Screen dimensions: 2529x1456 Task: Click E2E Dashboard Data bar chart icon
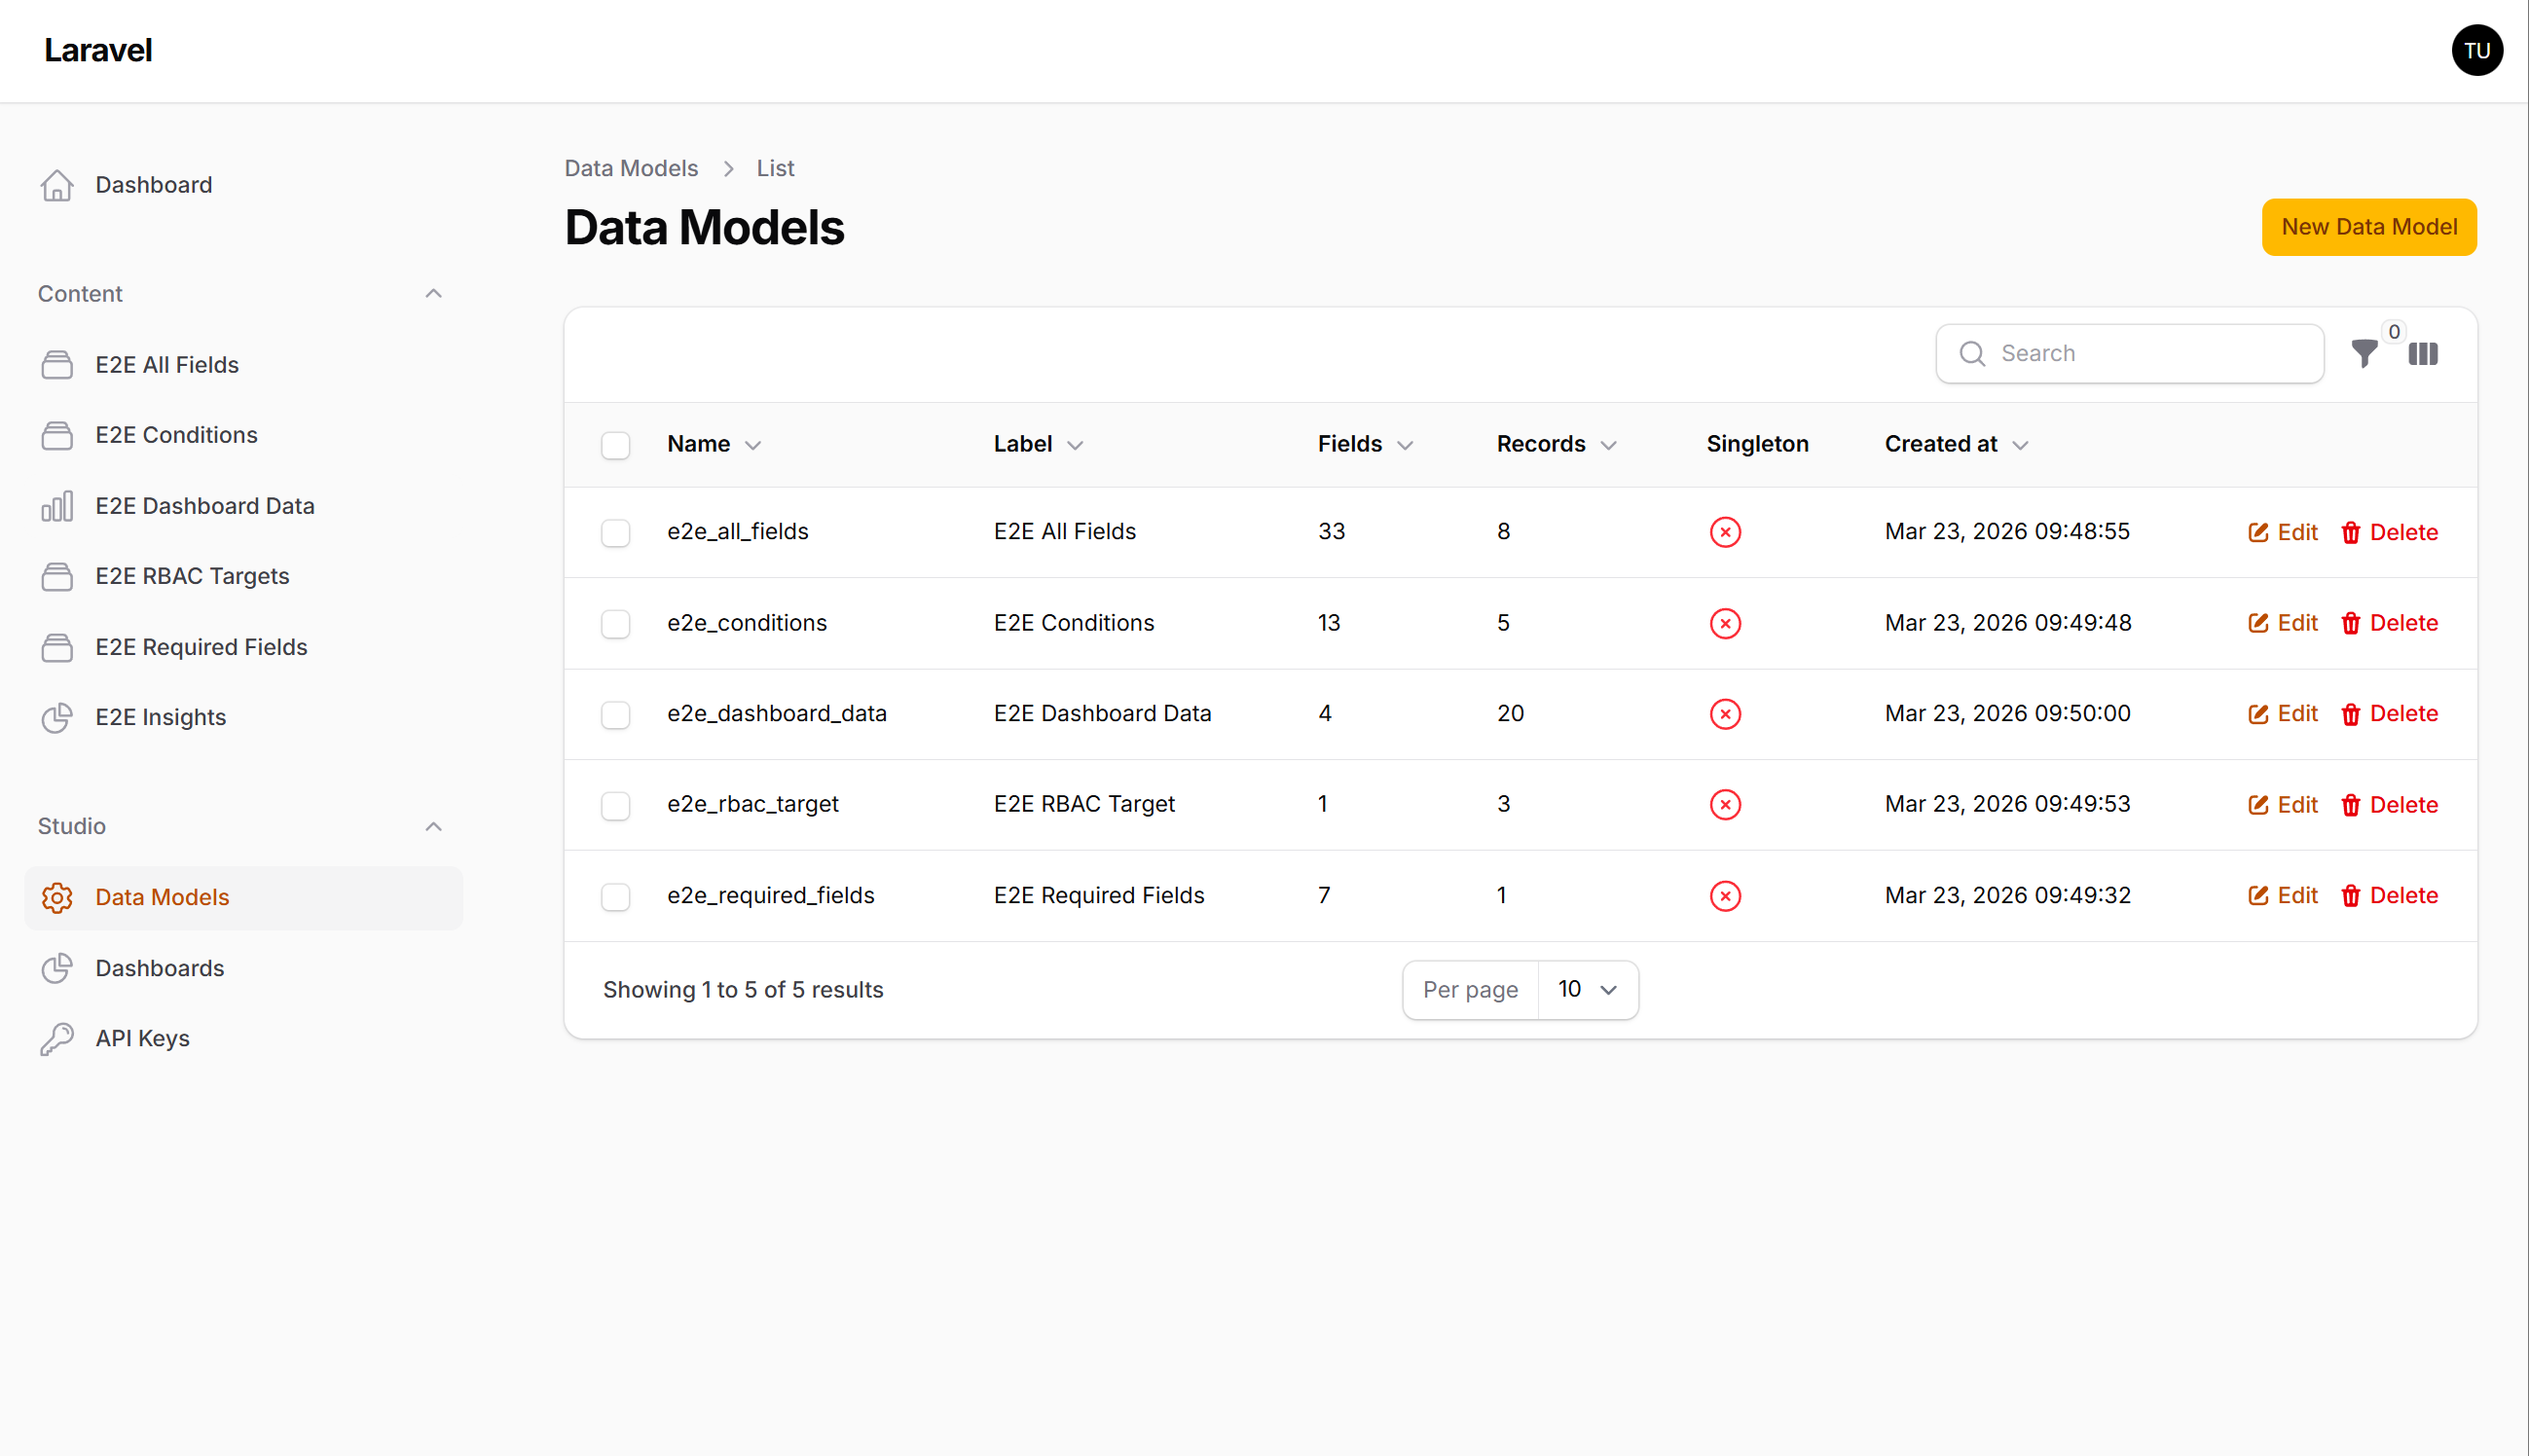(x=57, y=506)
